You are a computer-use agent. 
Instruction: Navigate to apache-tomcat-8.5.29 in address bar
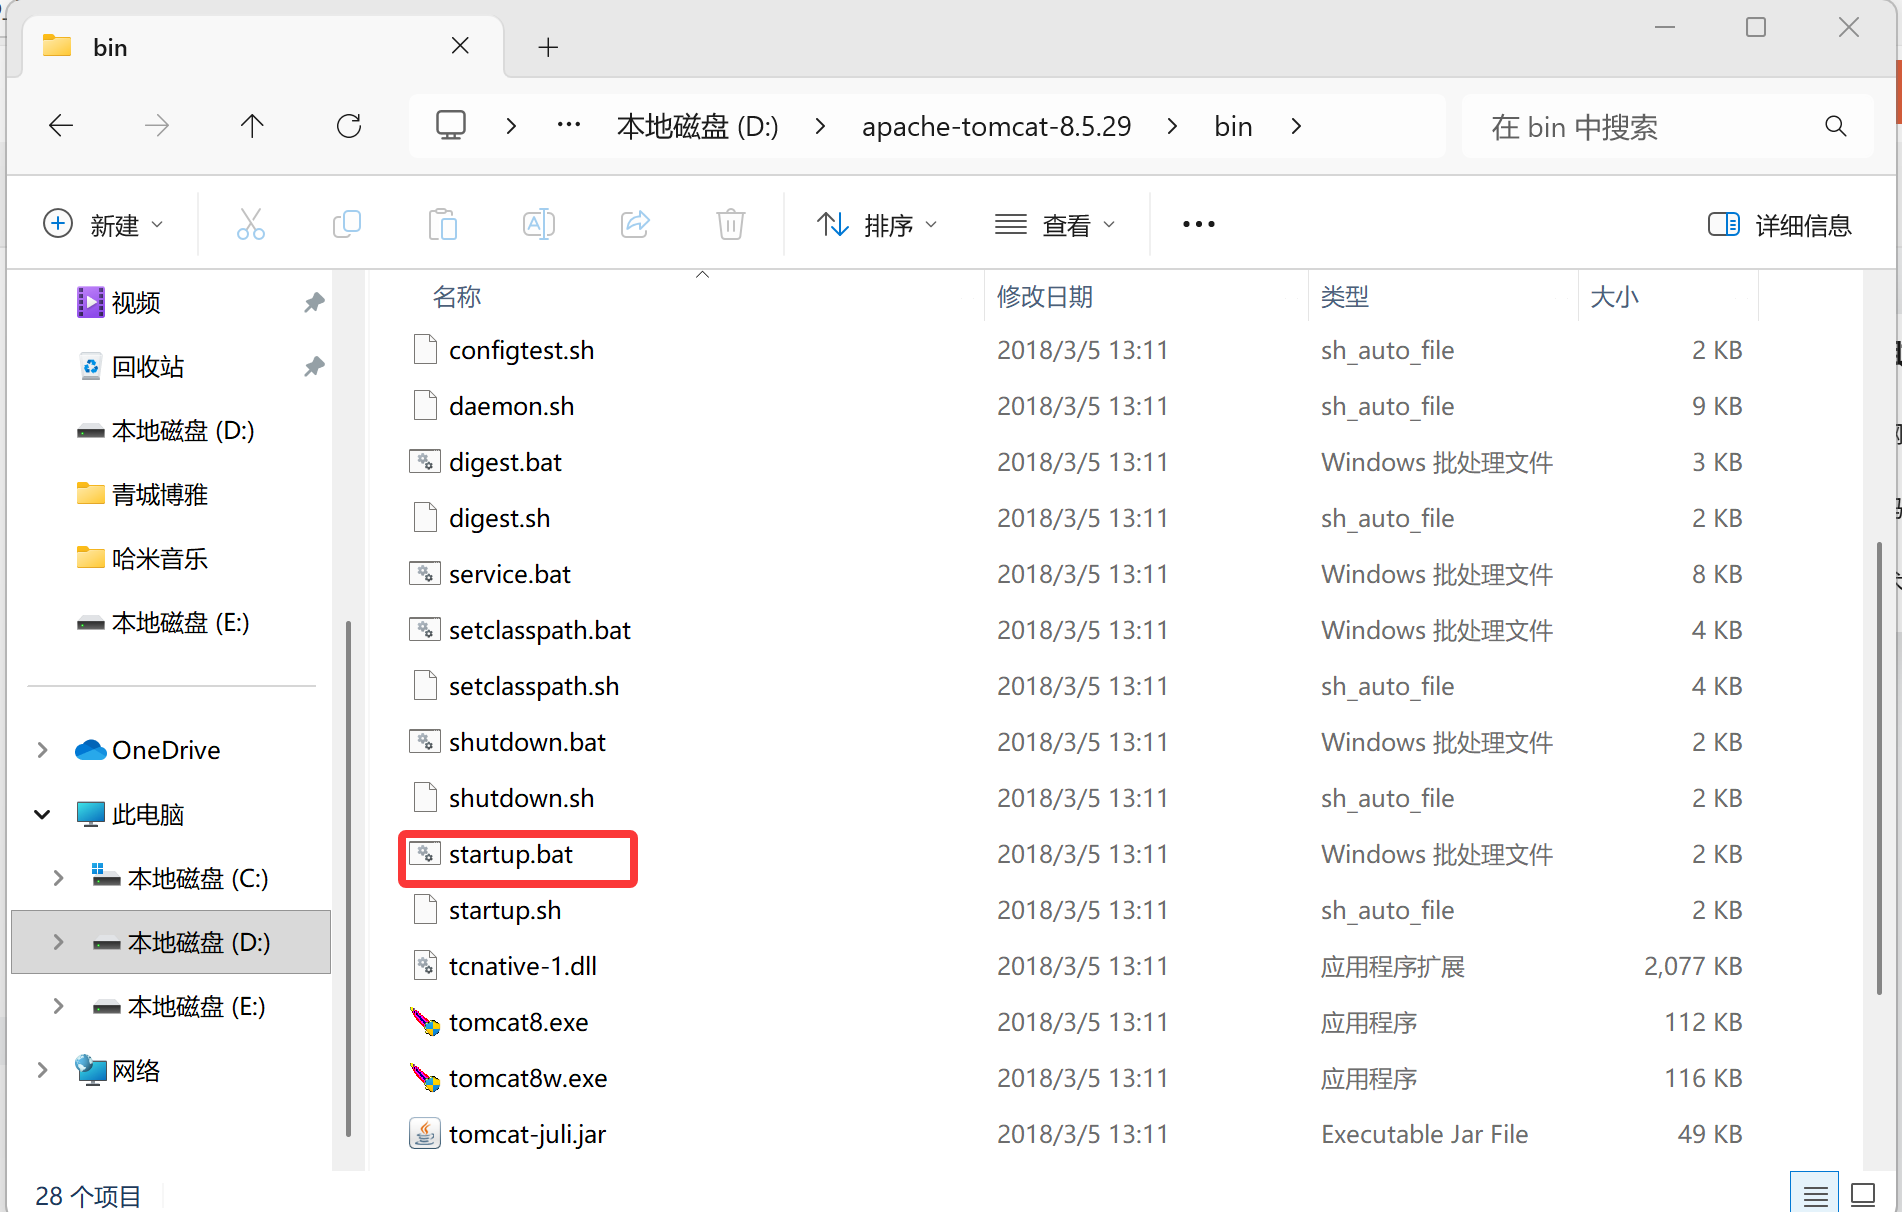pyautogui.click(x=996, y=126)
